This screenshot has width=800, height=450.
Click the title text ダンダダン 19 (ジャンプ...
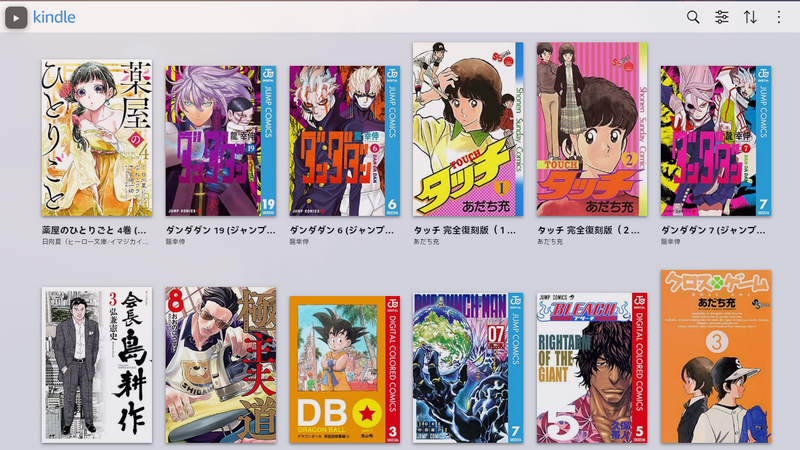pos(220,230)
